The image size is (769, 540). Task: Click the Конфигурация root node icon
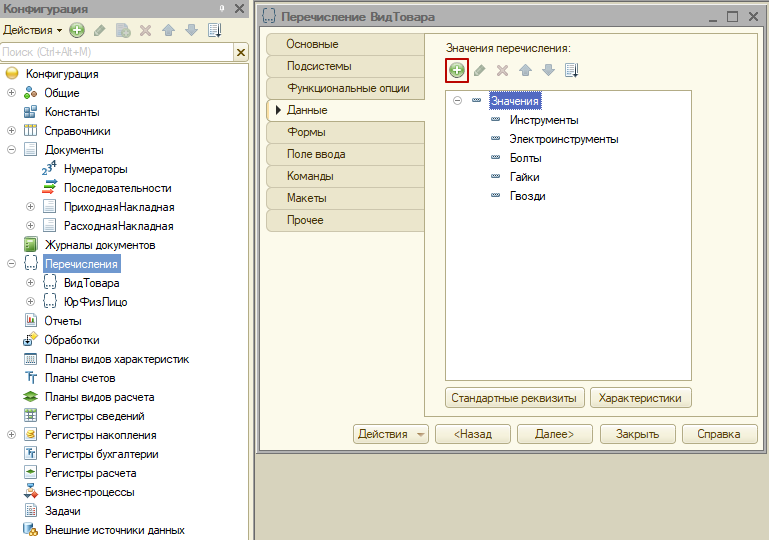(12, 74)
